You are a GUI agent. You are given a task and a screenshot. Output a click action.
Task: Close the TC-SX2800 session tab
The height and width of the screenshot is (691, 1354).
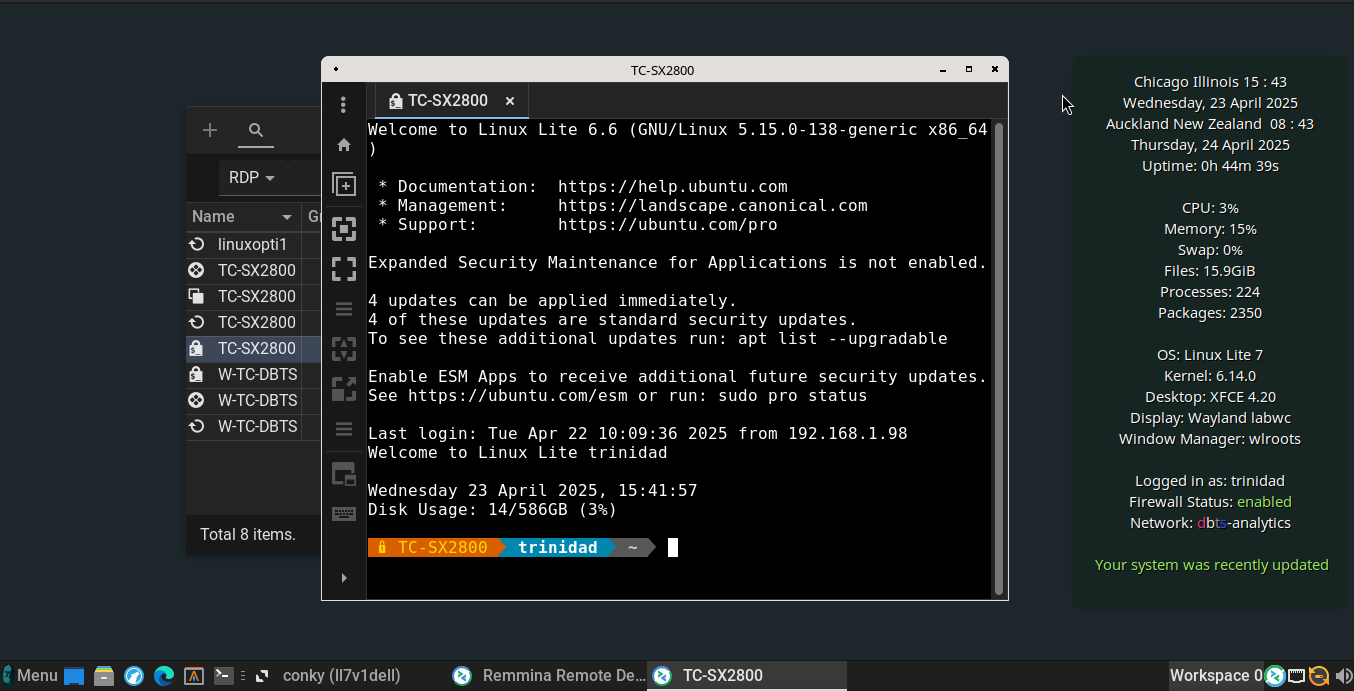(510, 101)
